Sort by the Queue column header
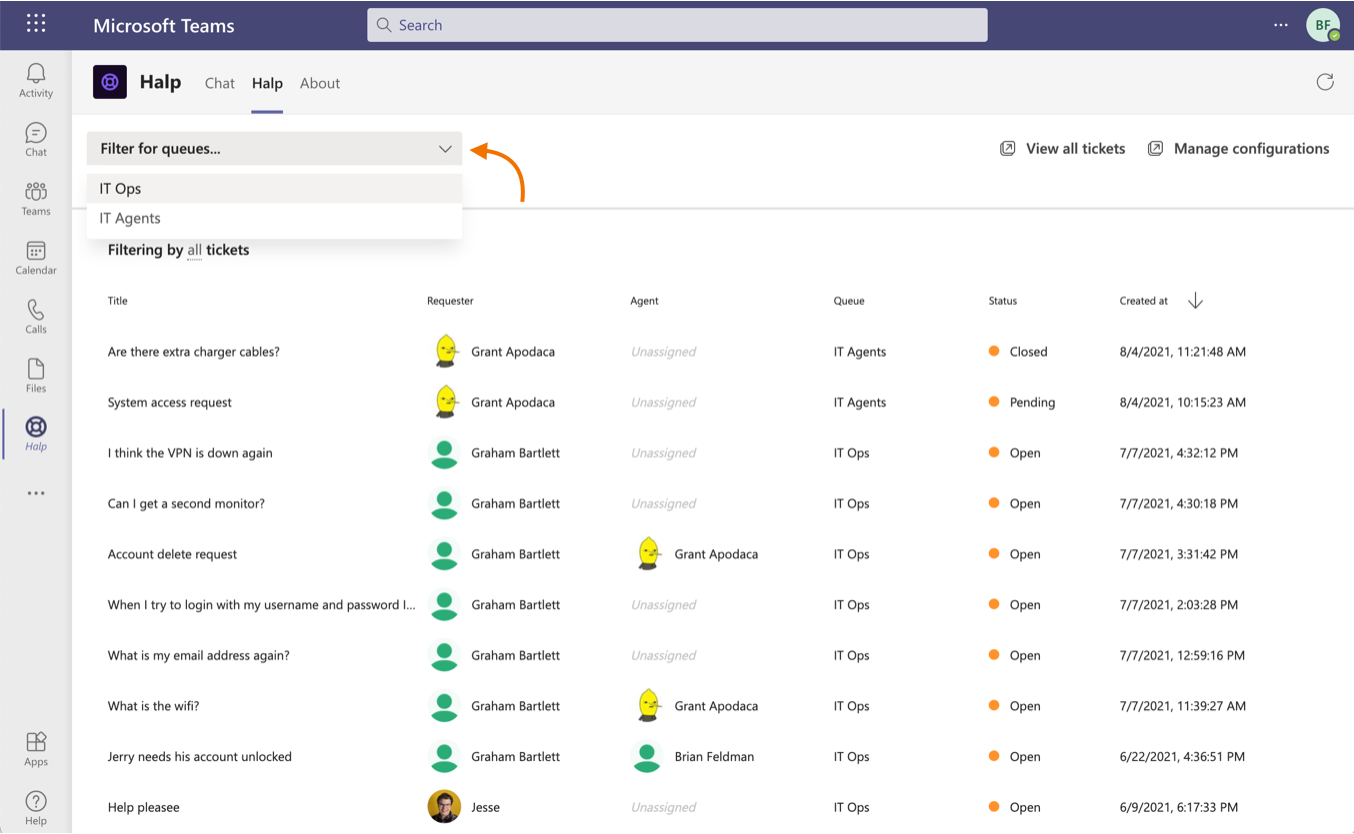The width and height of the screenshot is (1354, 834). [x=849, y=301]
